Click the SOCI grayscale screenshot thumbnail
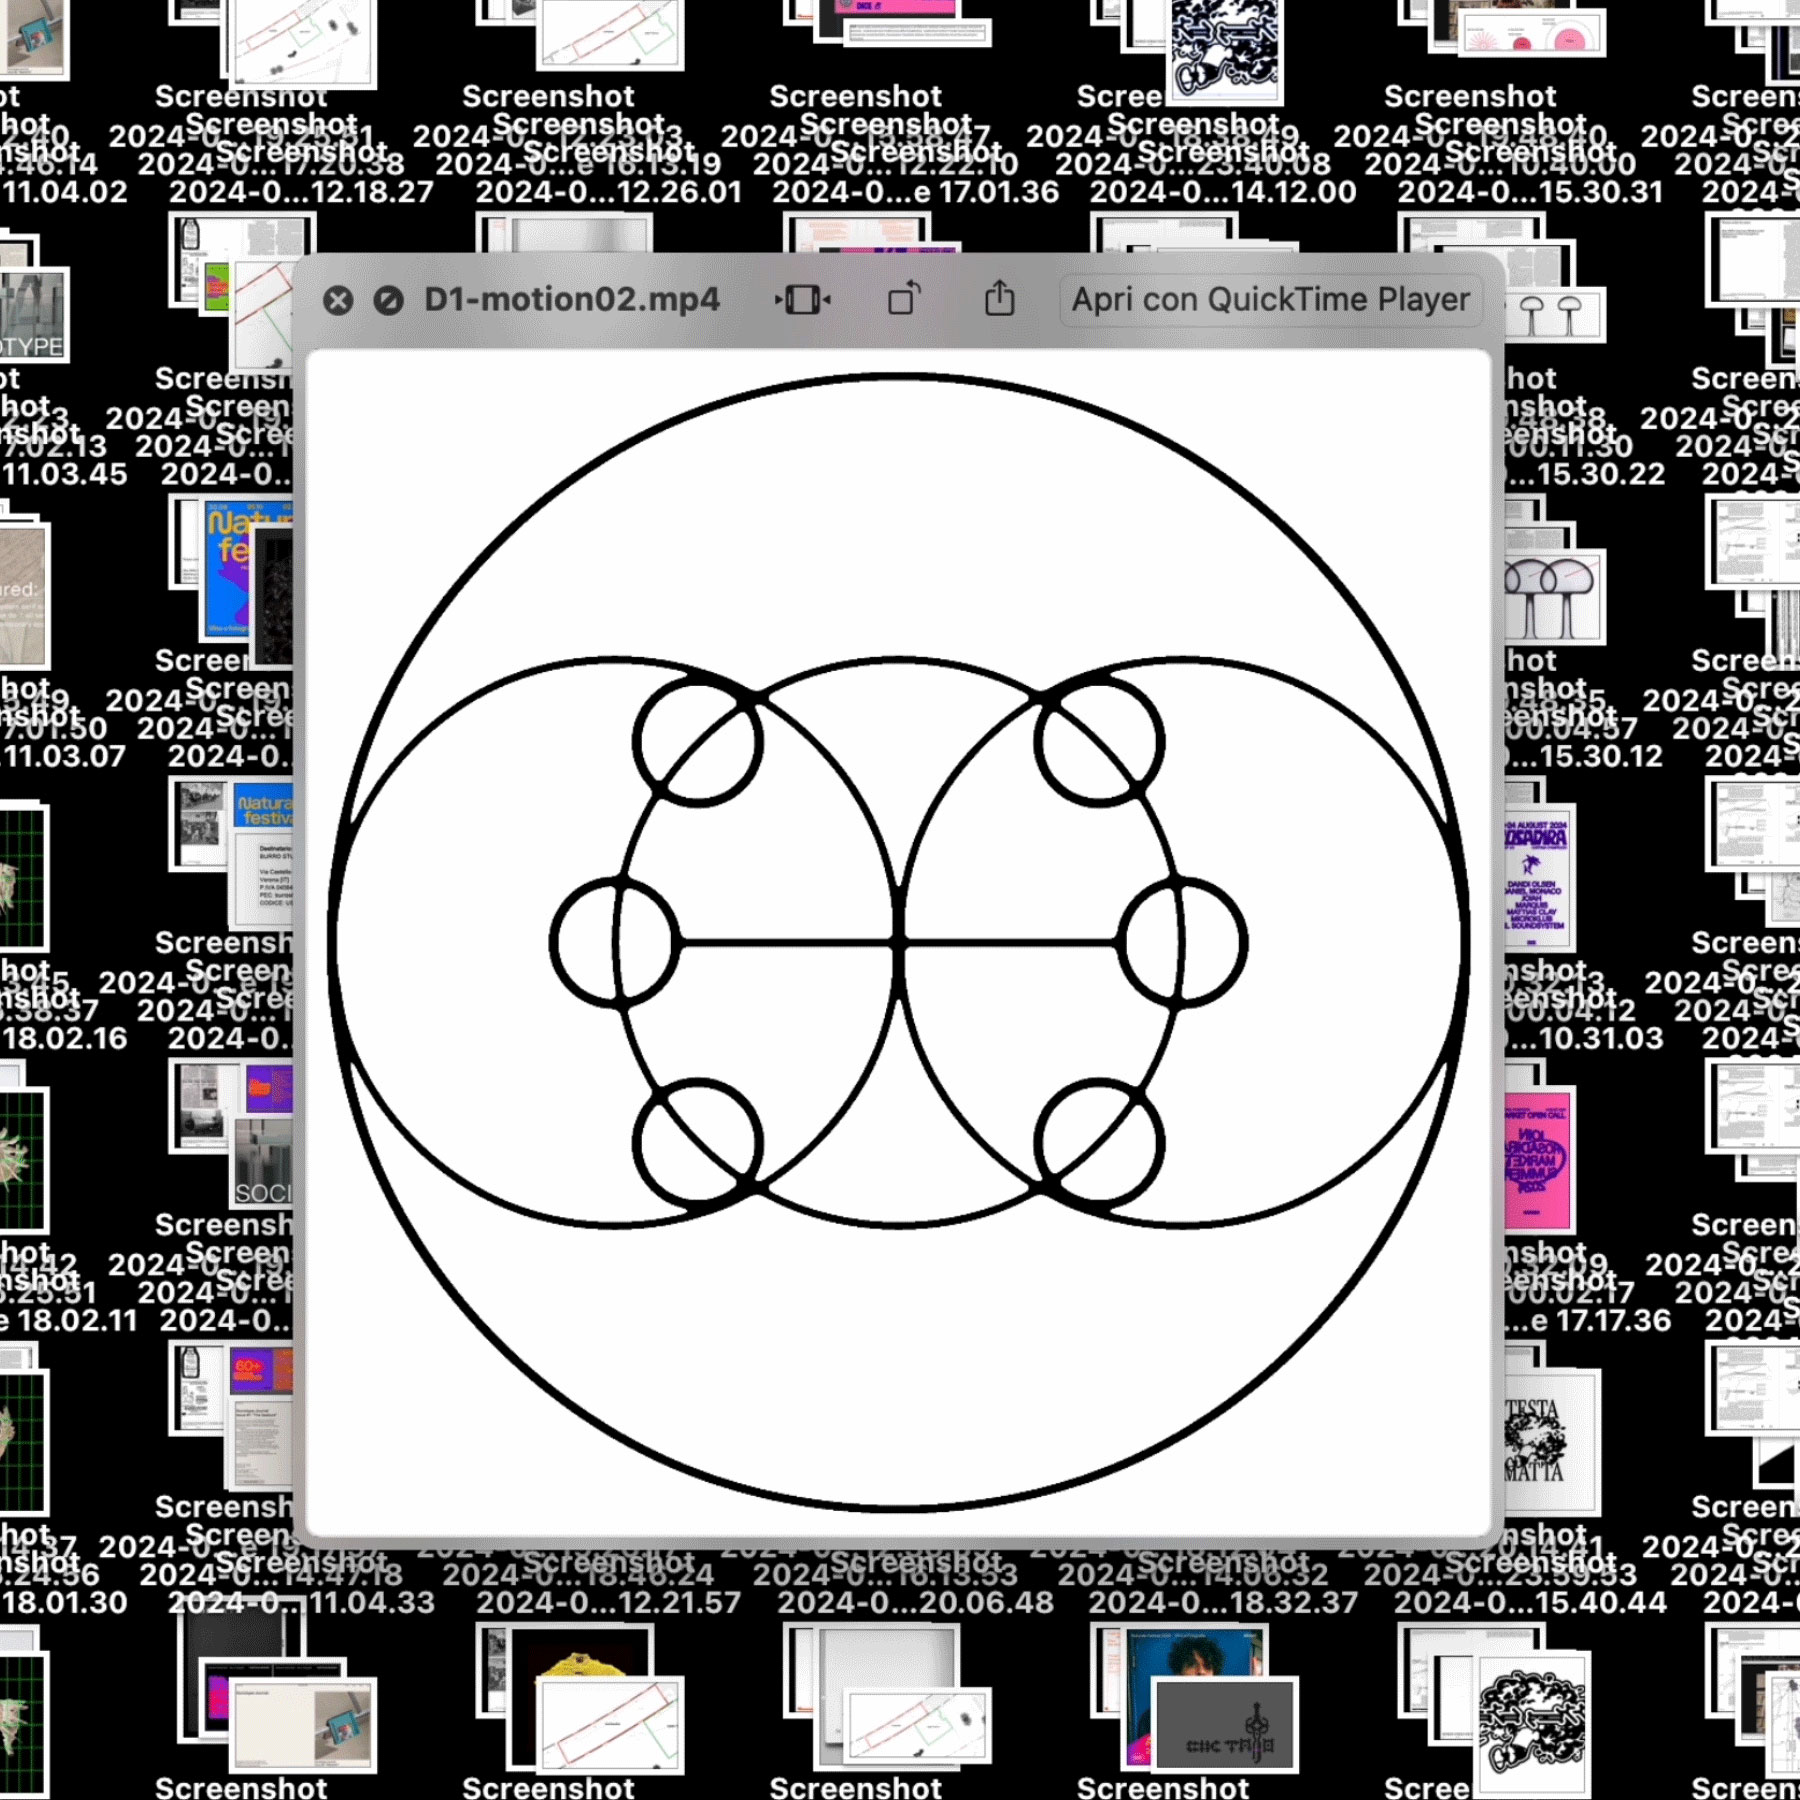Screen dimensions: 1800x1800 click(x=263, y=1162)
